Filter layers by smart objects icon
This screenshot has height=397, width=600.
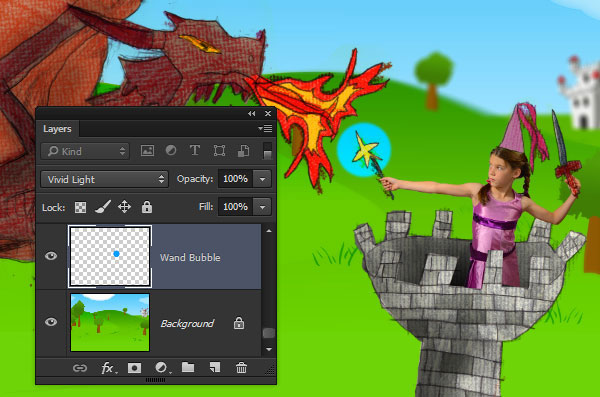pyautogui.click(x=243, y=150)
